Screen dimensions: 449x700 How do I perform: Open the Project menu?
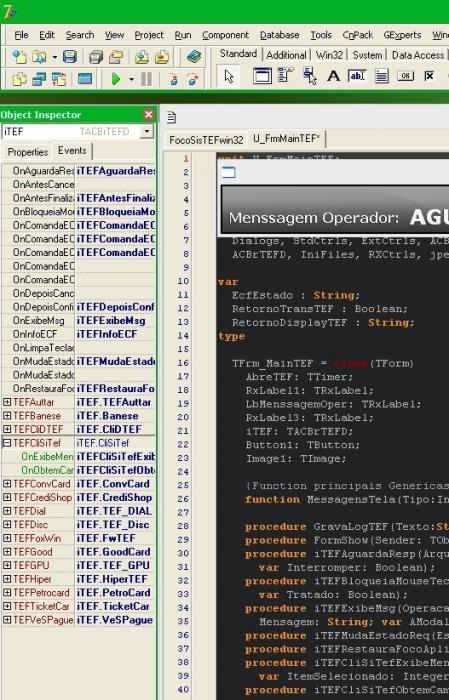(x=149, y=35)
